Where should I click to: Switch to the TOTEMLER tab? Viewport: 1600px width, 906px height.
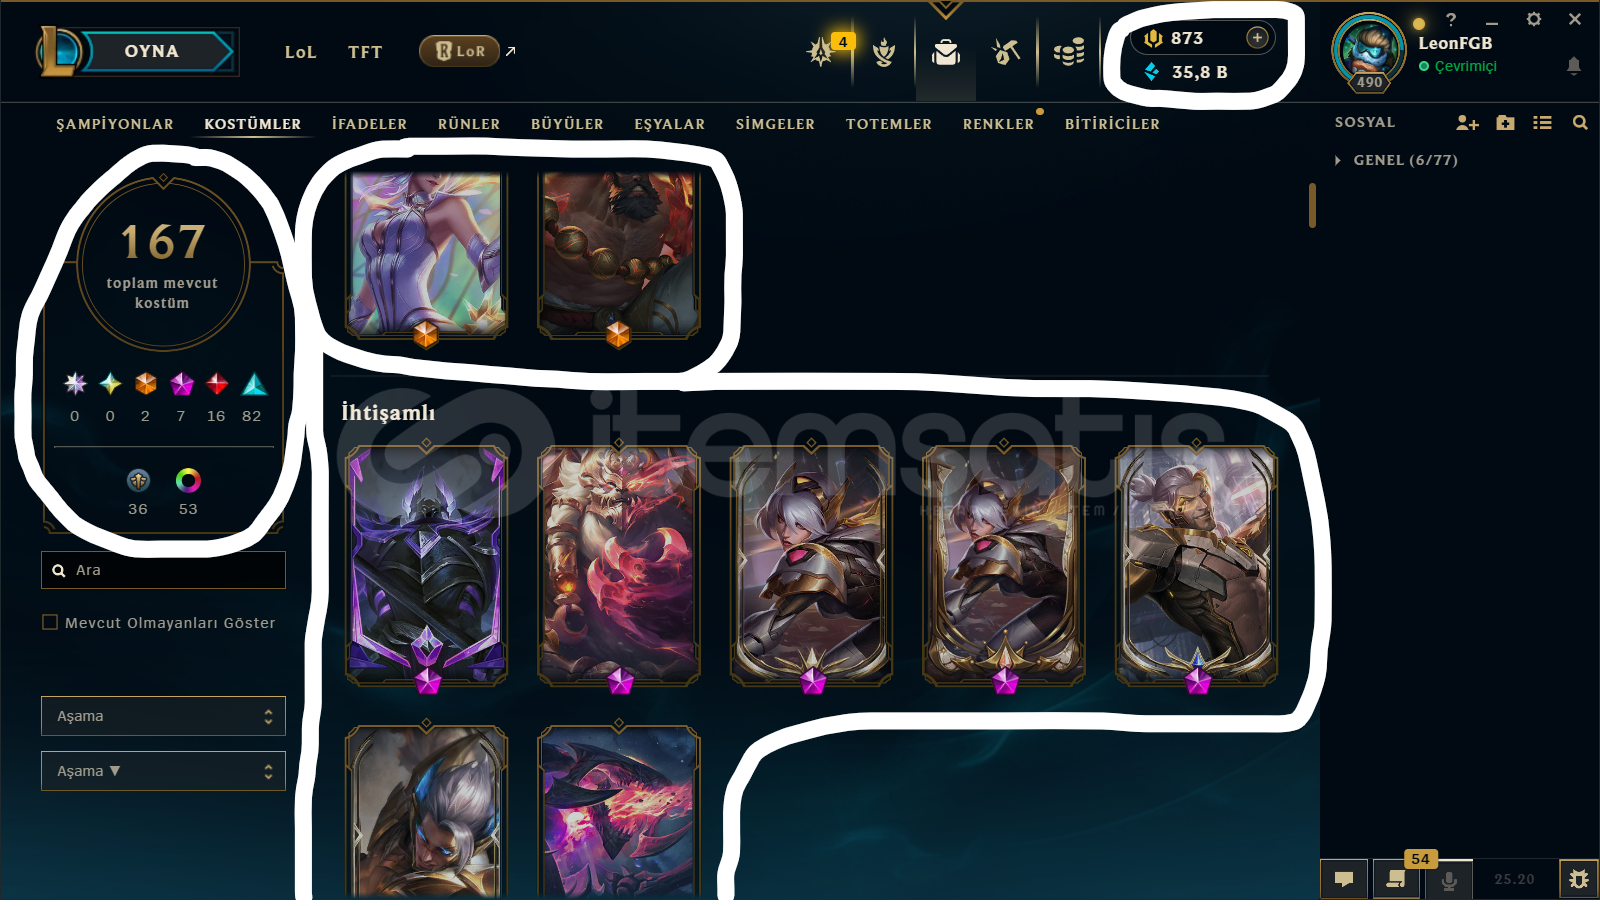point(889,124)
